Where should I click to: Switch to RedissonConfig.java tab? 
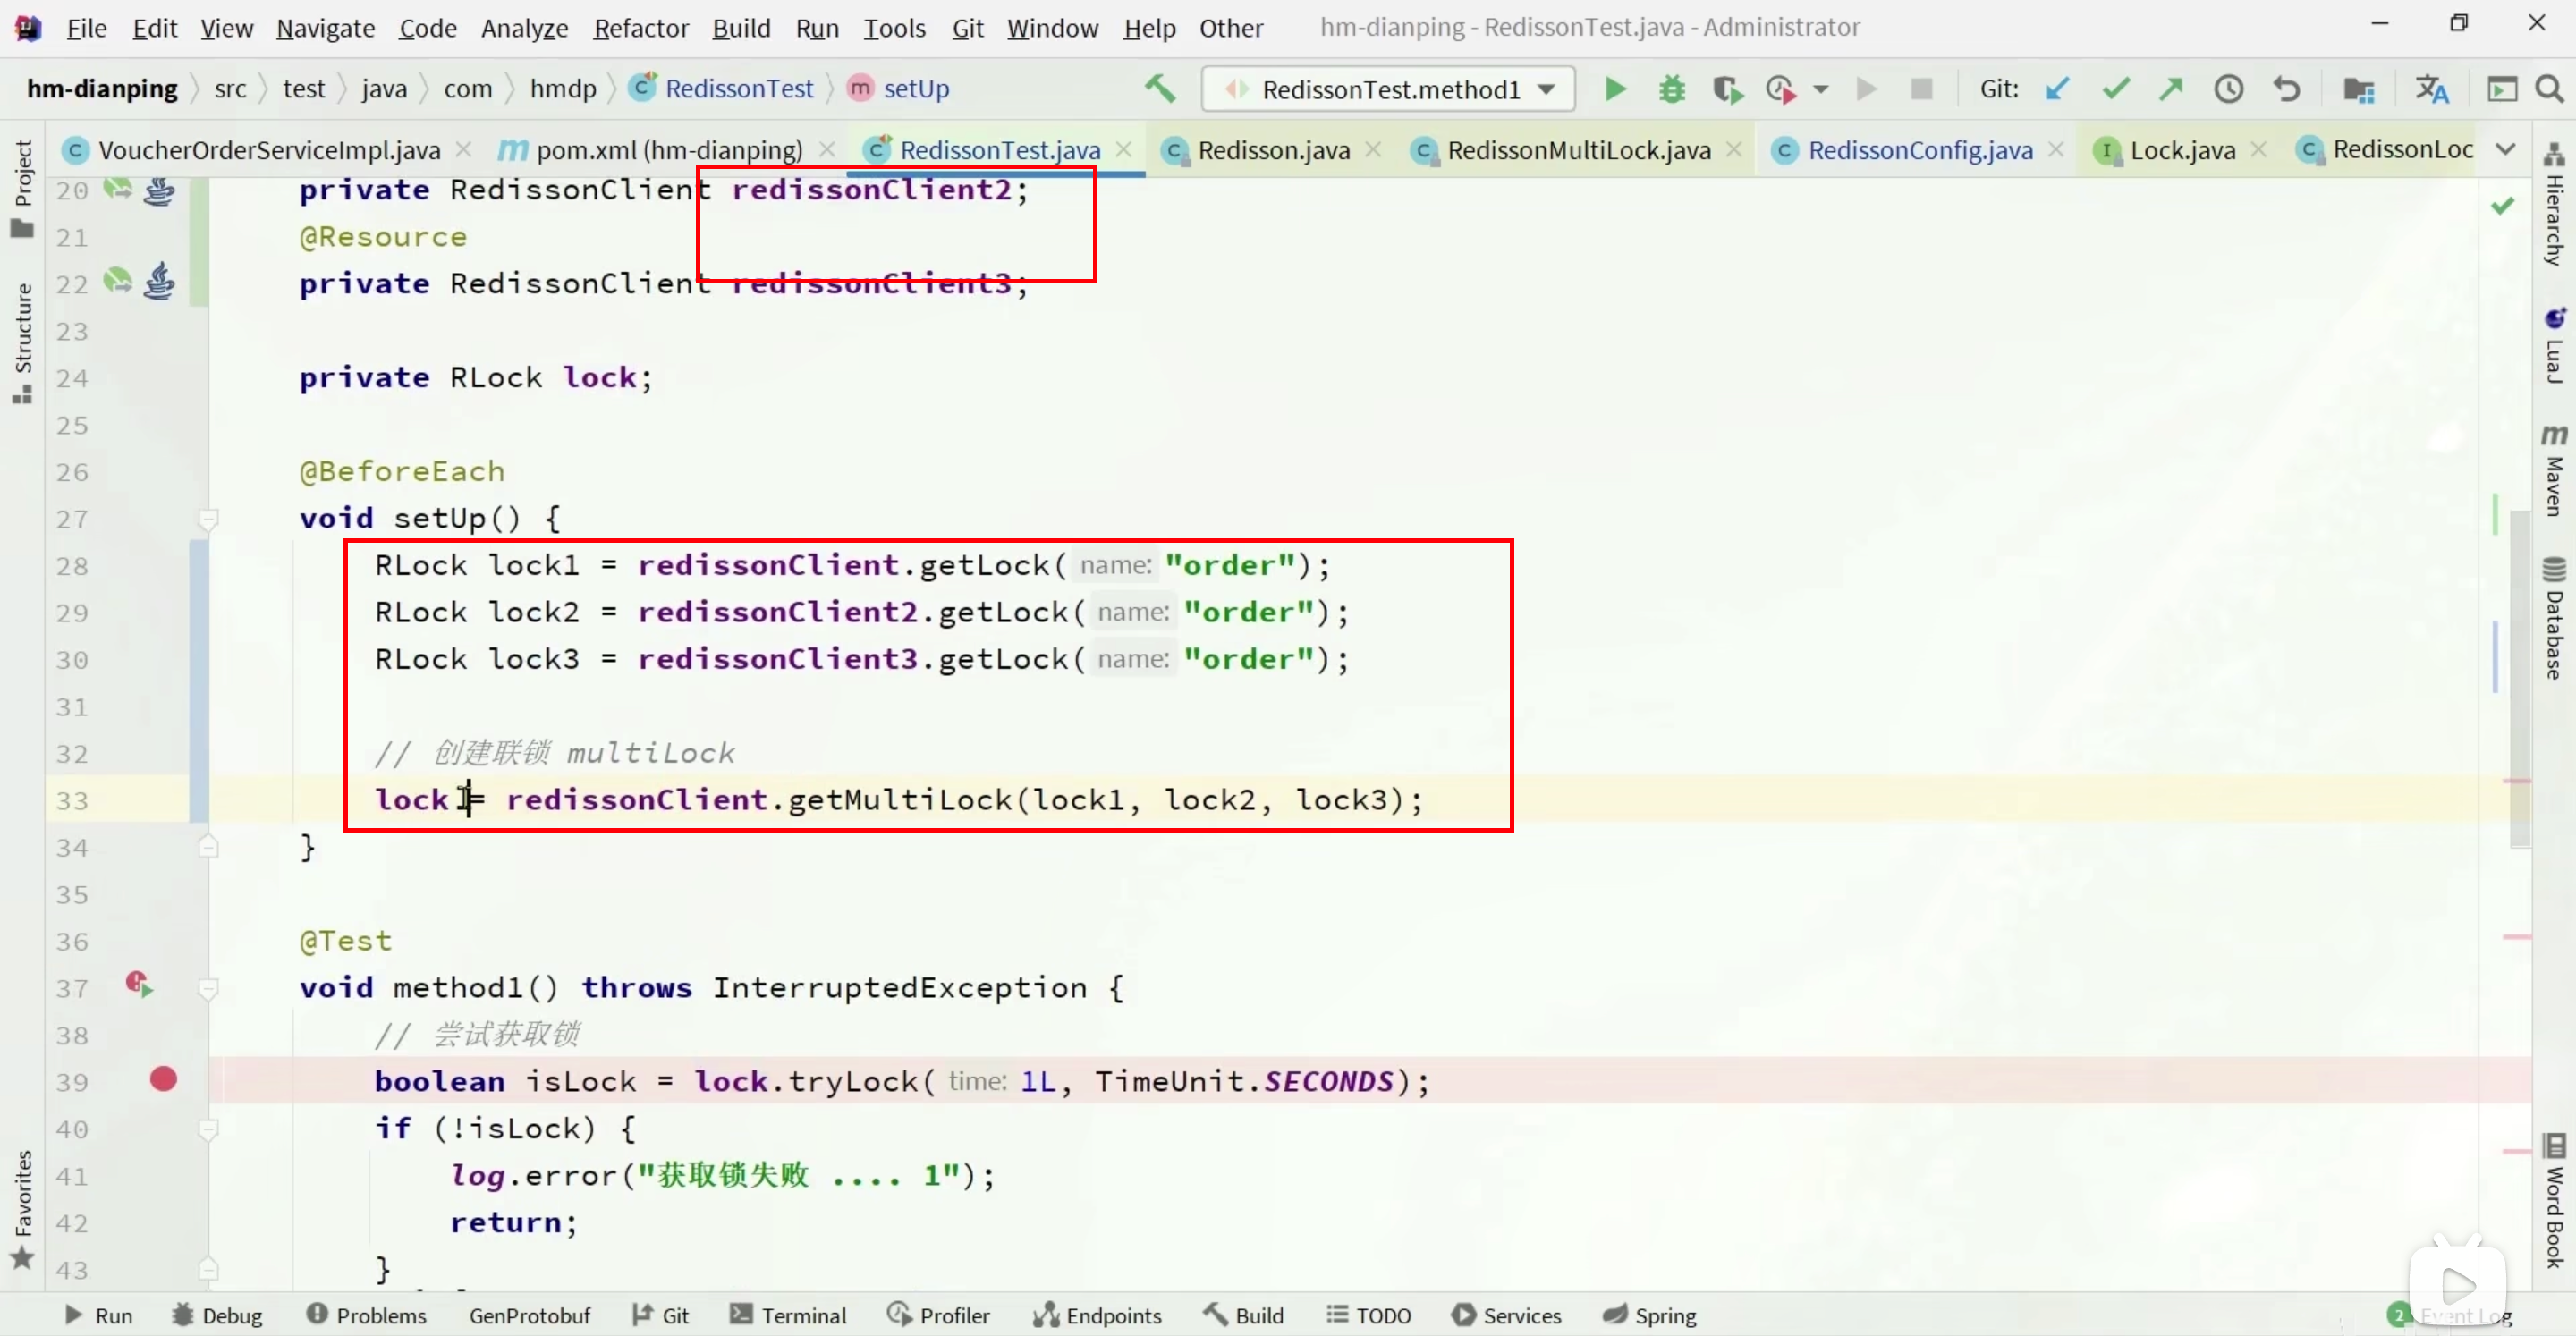[1920, 150]
